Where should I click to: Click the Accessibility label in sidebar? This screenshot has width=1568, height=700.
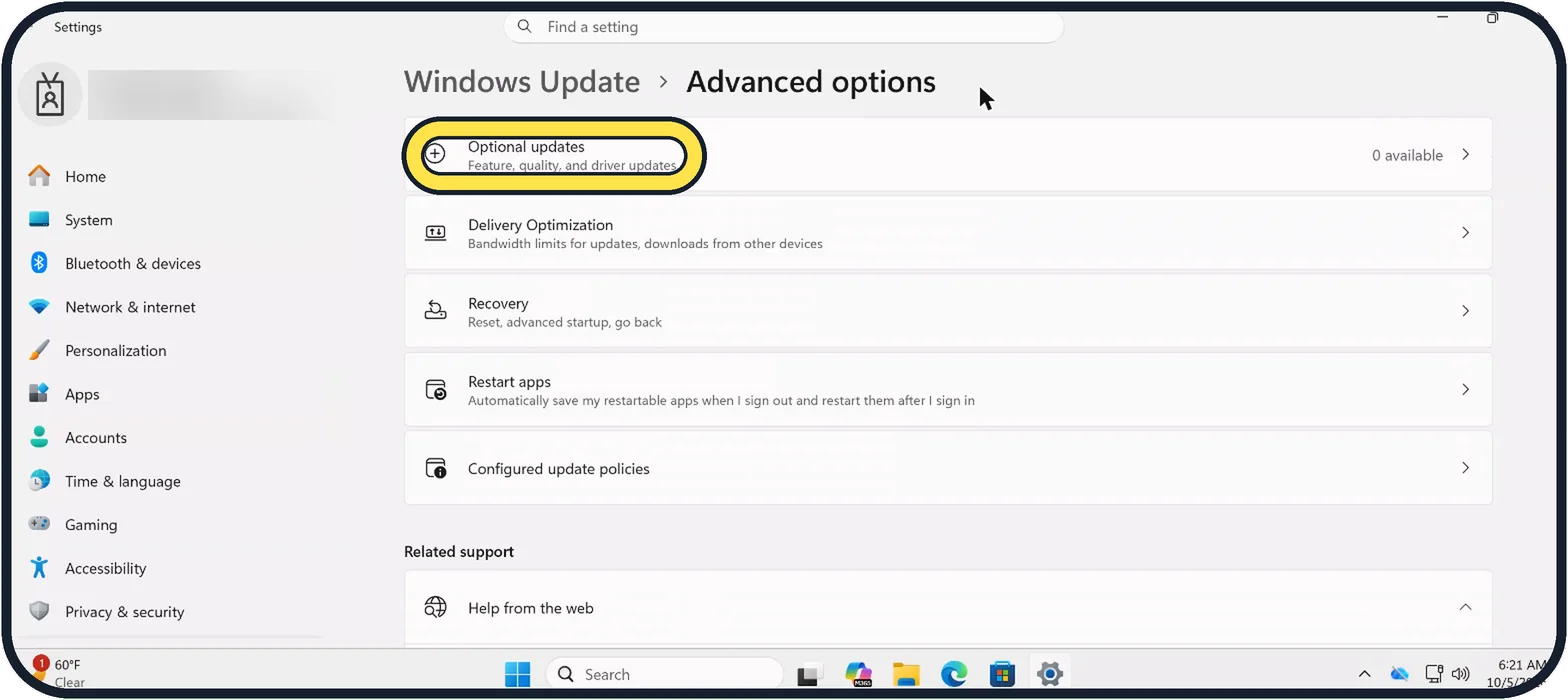pos(106,568)
